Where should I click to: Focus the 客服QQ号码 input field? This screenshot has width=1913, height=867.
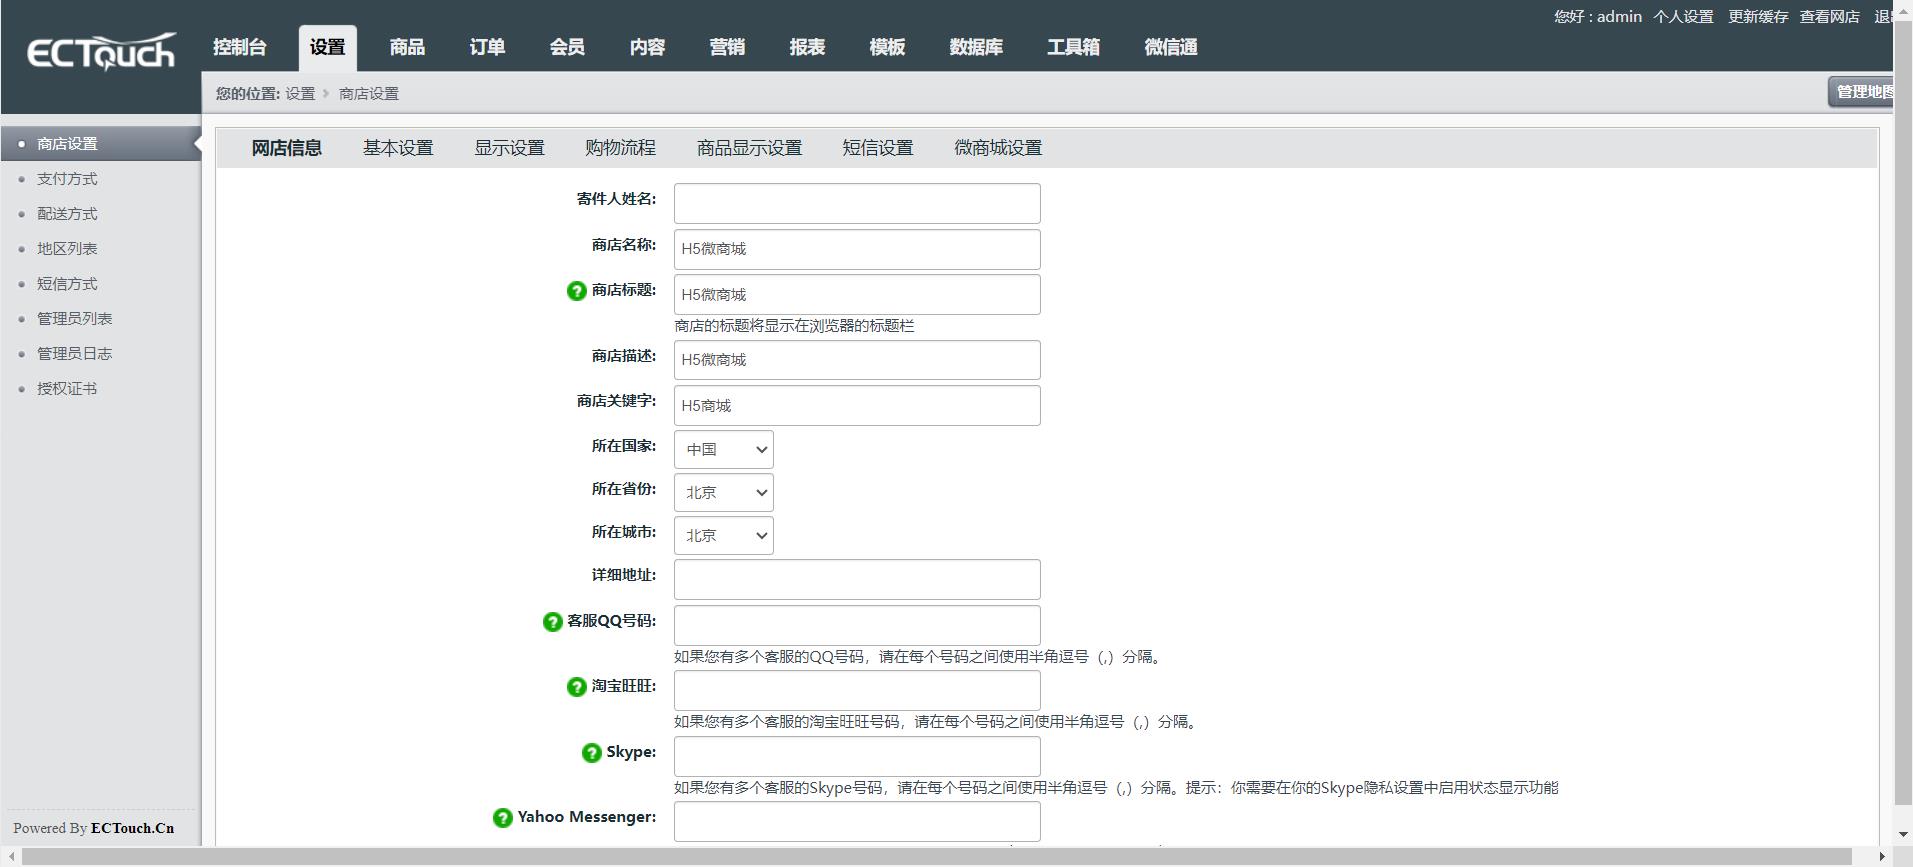click(x=857, y=626)
